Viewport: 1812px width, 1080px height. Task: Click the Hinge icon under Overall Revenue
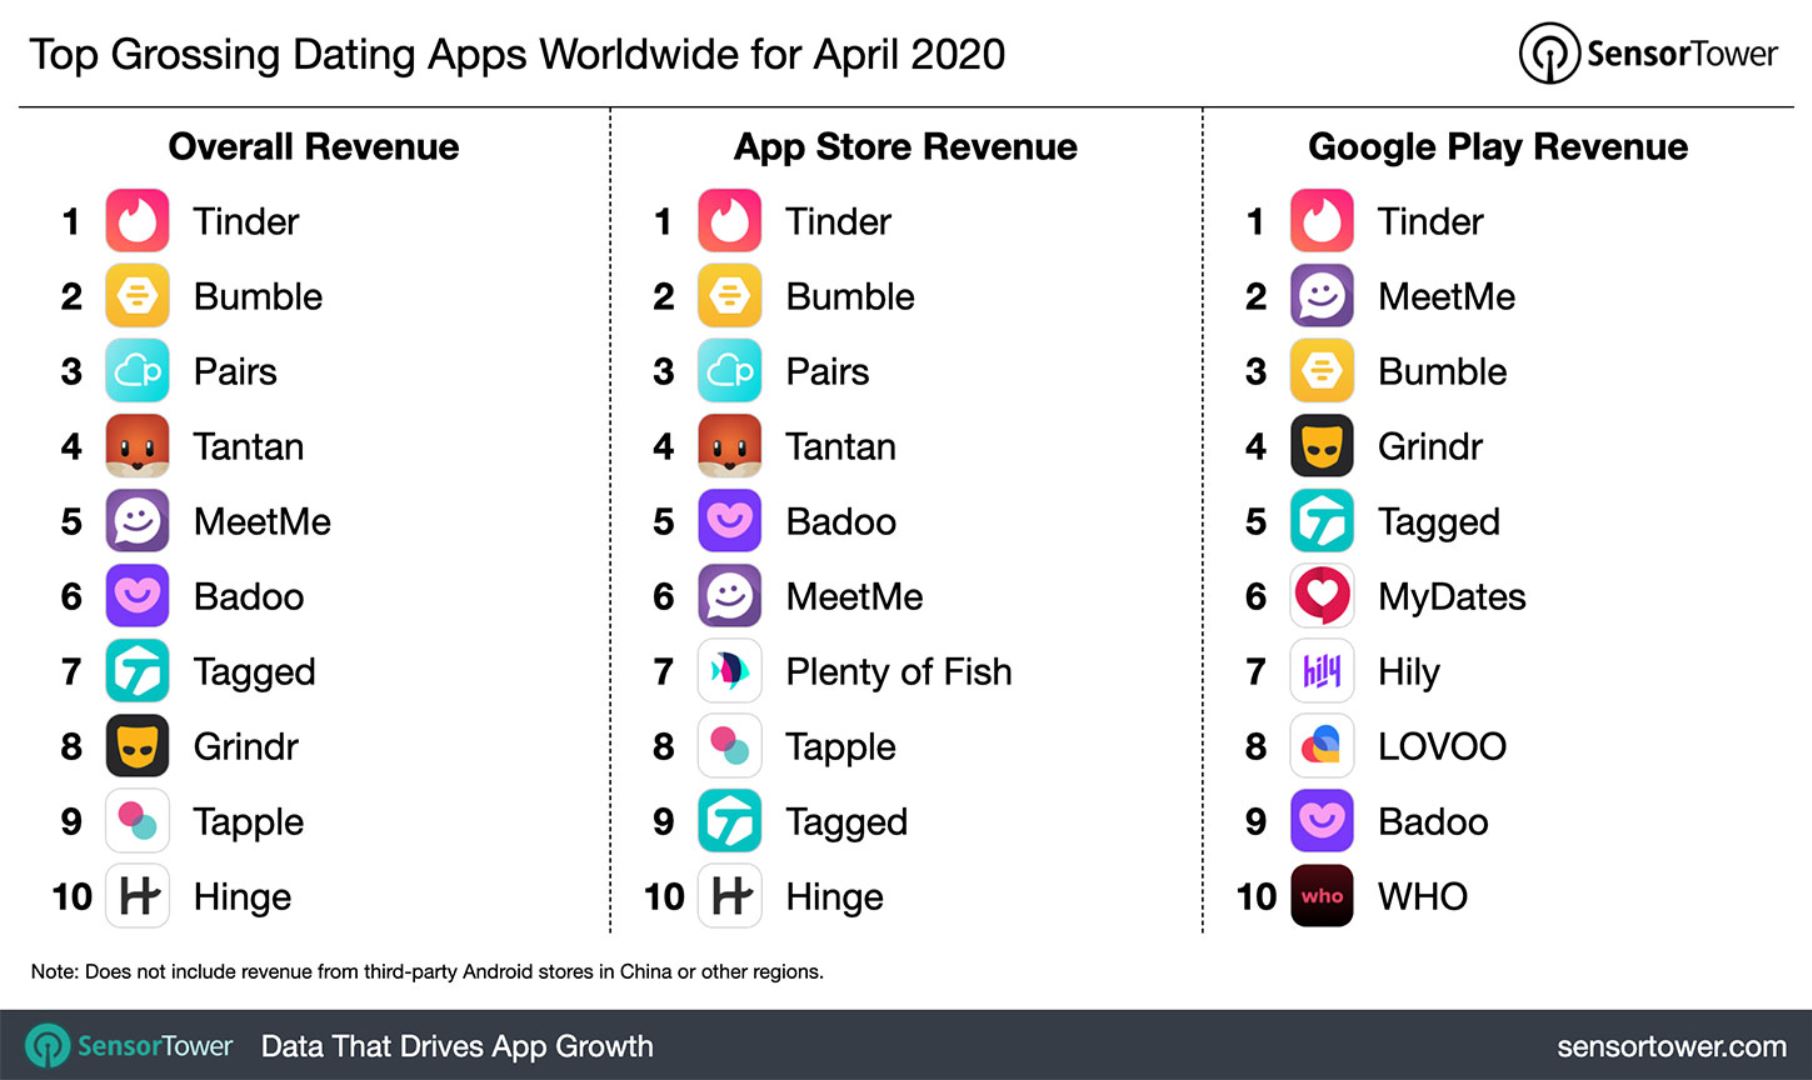(x=137, y=896)
